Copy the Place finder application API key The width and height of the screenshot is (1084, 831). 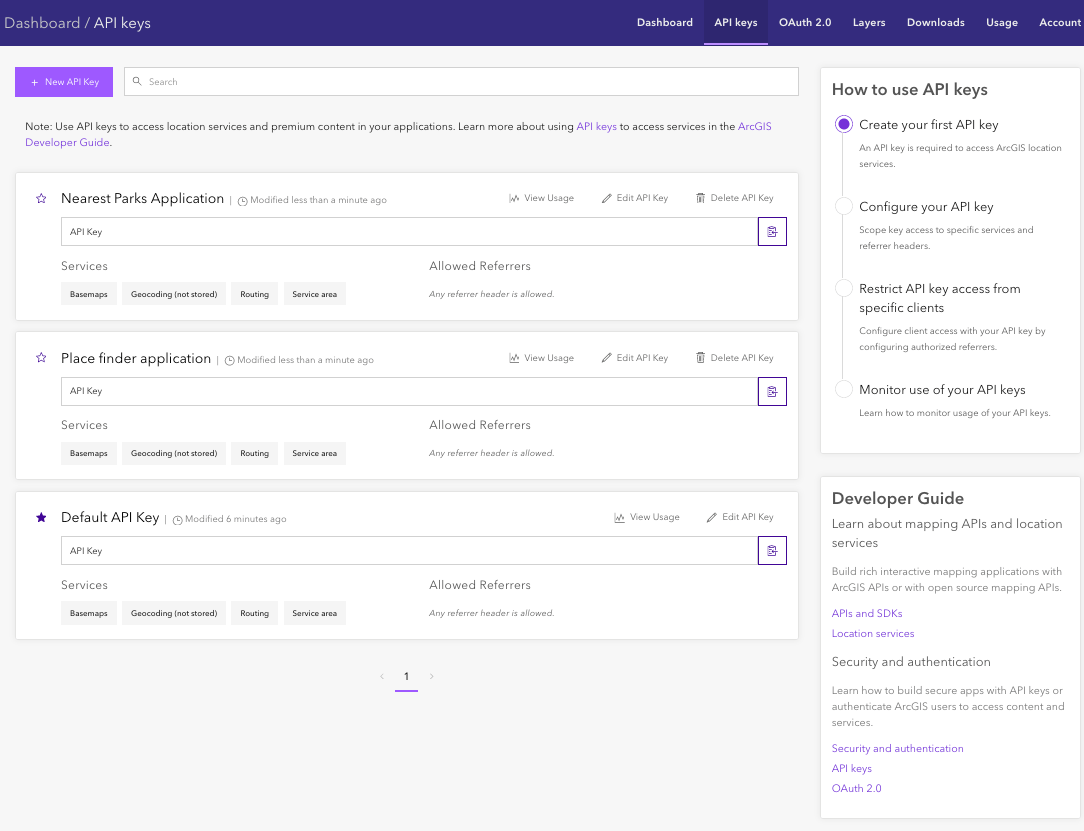click(772, 391)
